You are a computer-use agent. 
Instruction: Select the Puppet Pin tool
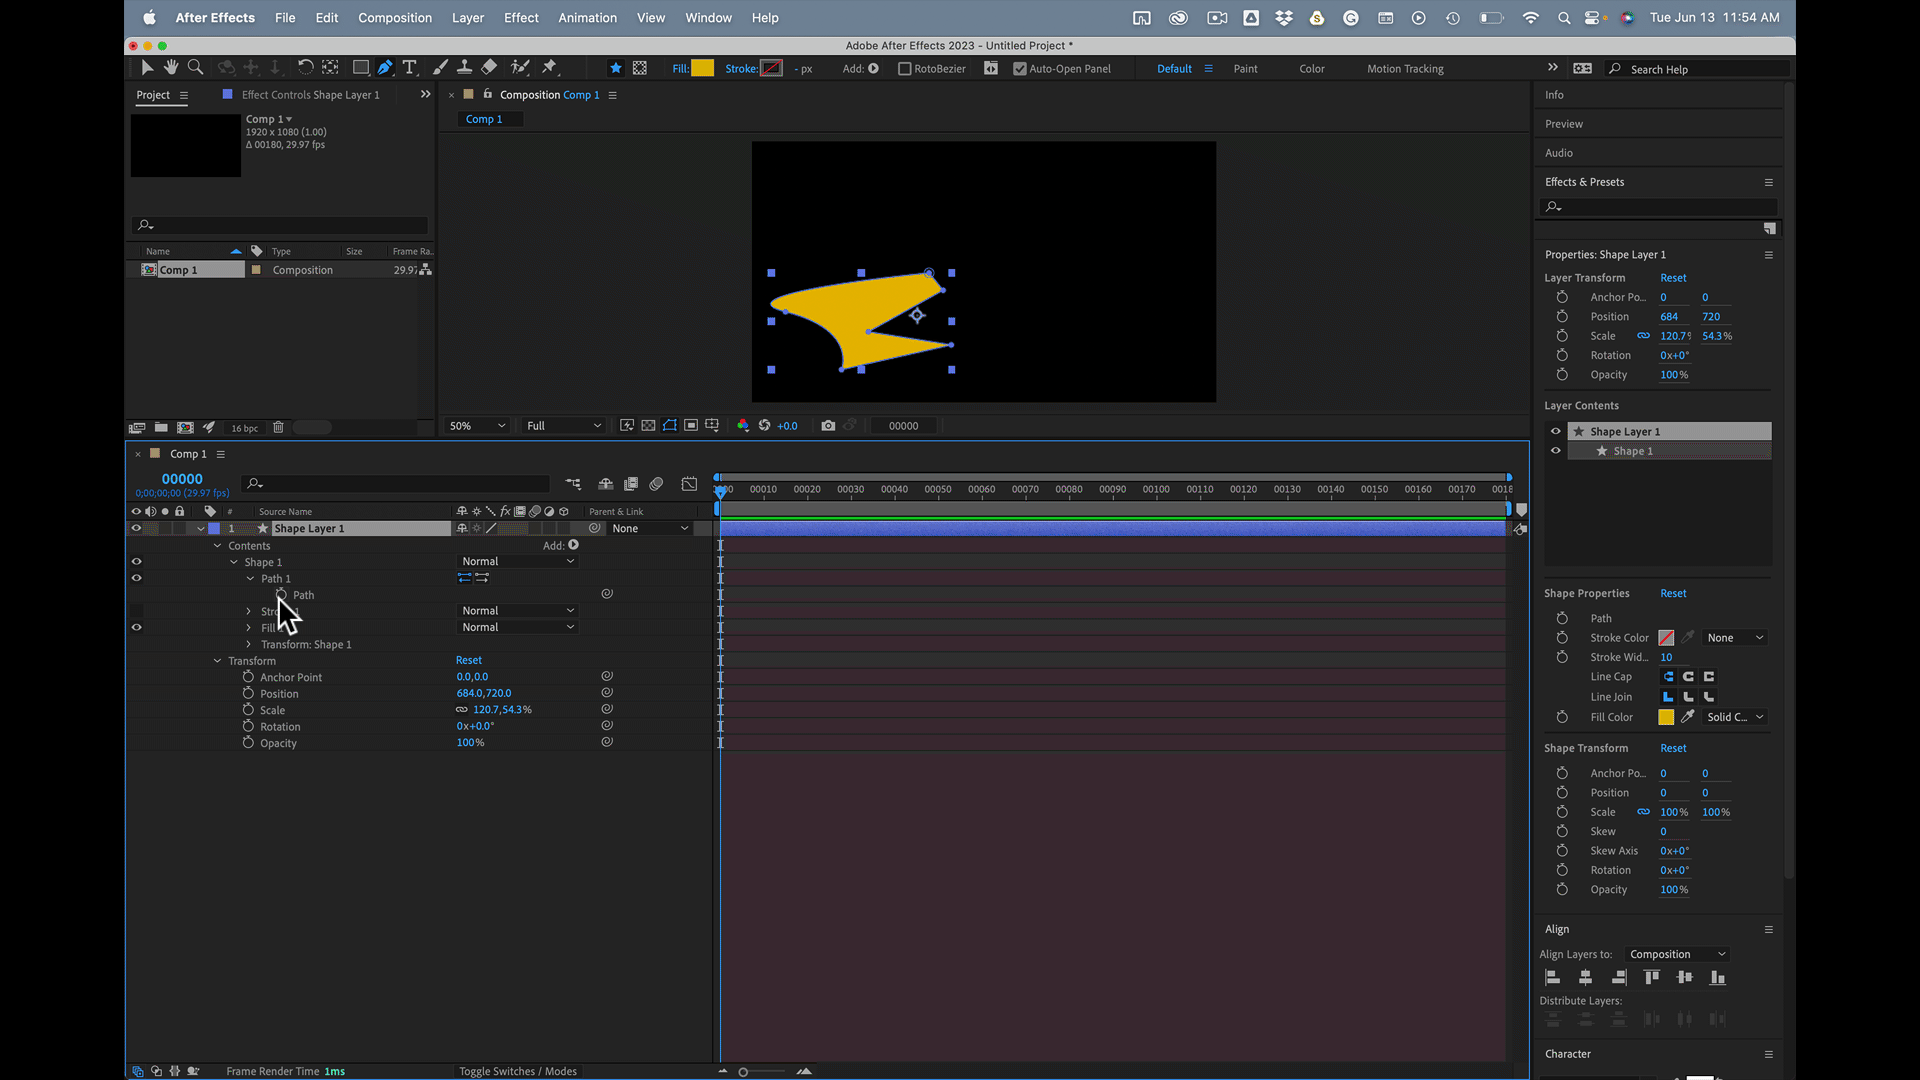point(549,67)
